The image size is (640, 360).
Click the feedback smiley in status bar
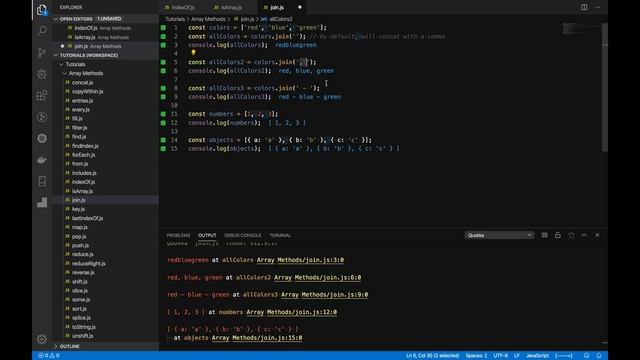587,356
